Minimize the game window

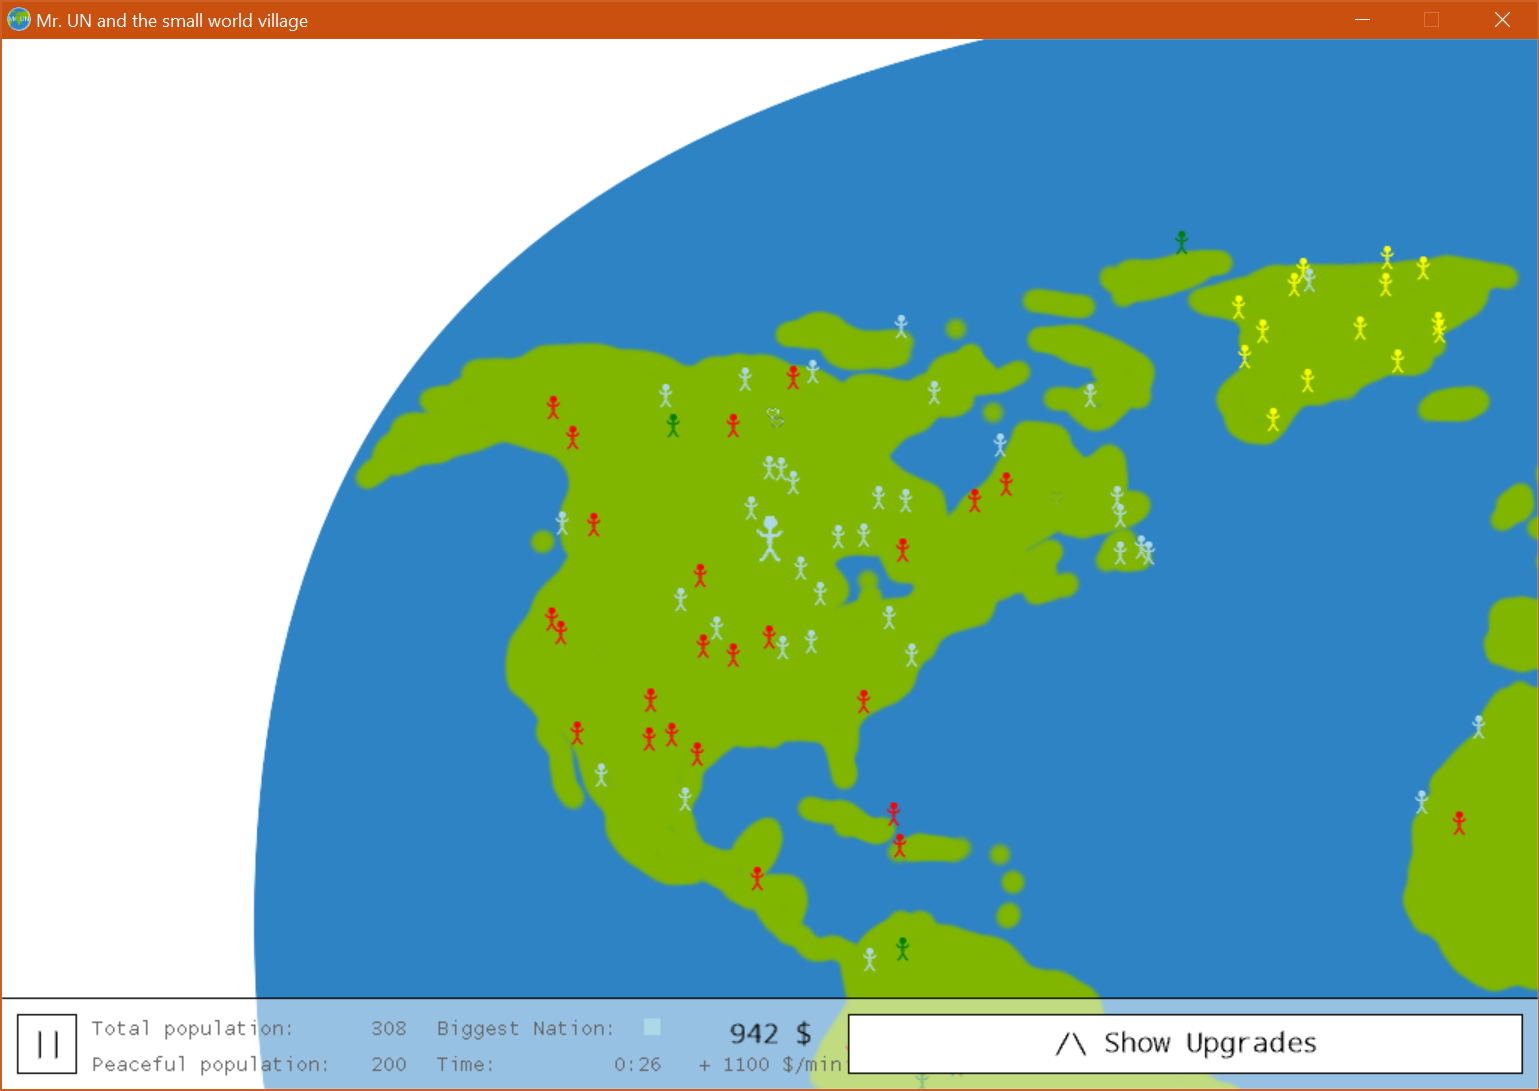coord(1362,19)
